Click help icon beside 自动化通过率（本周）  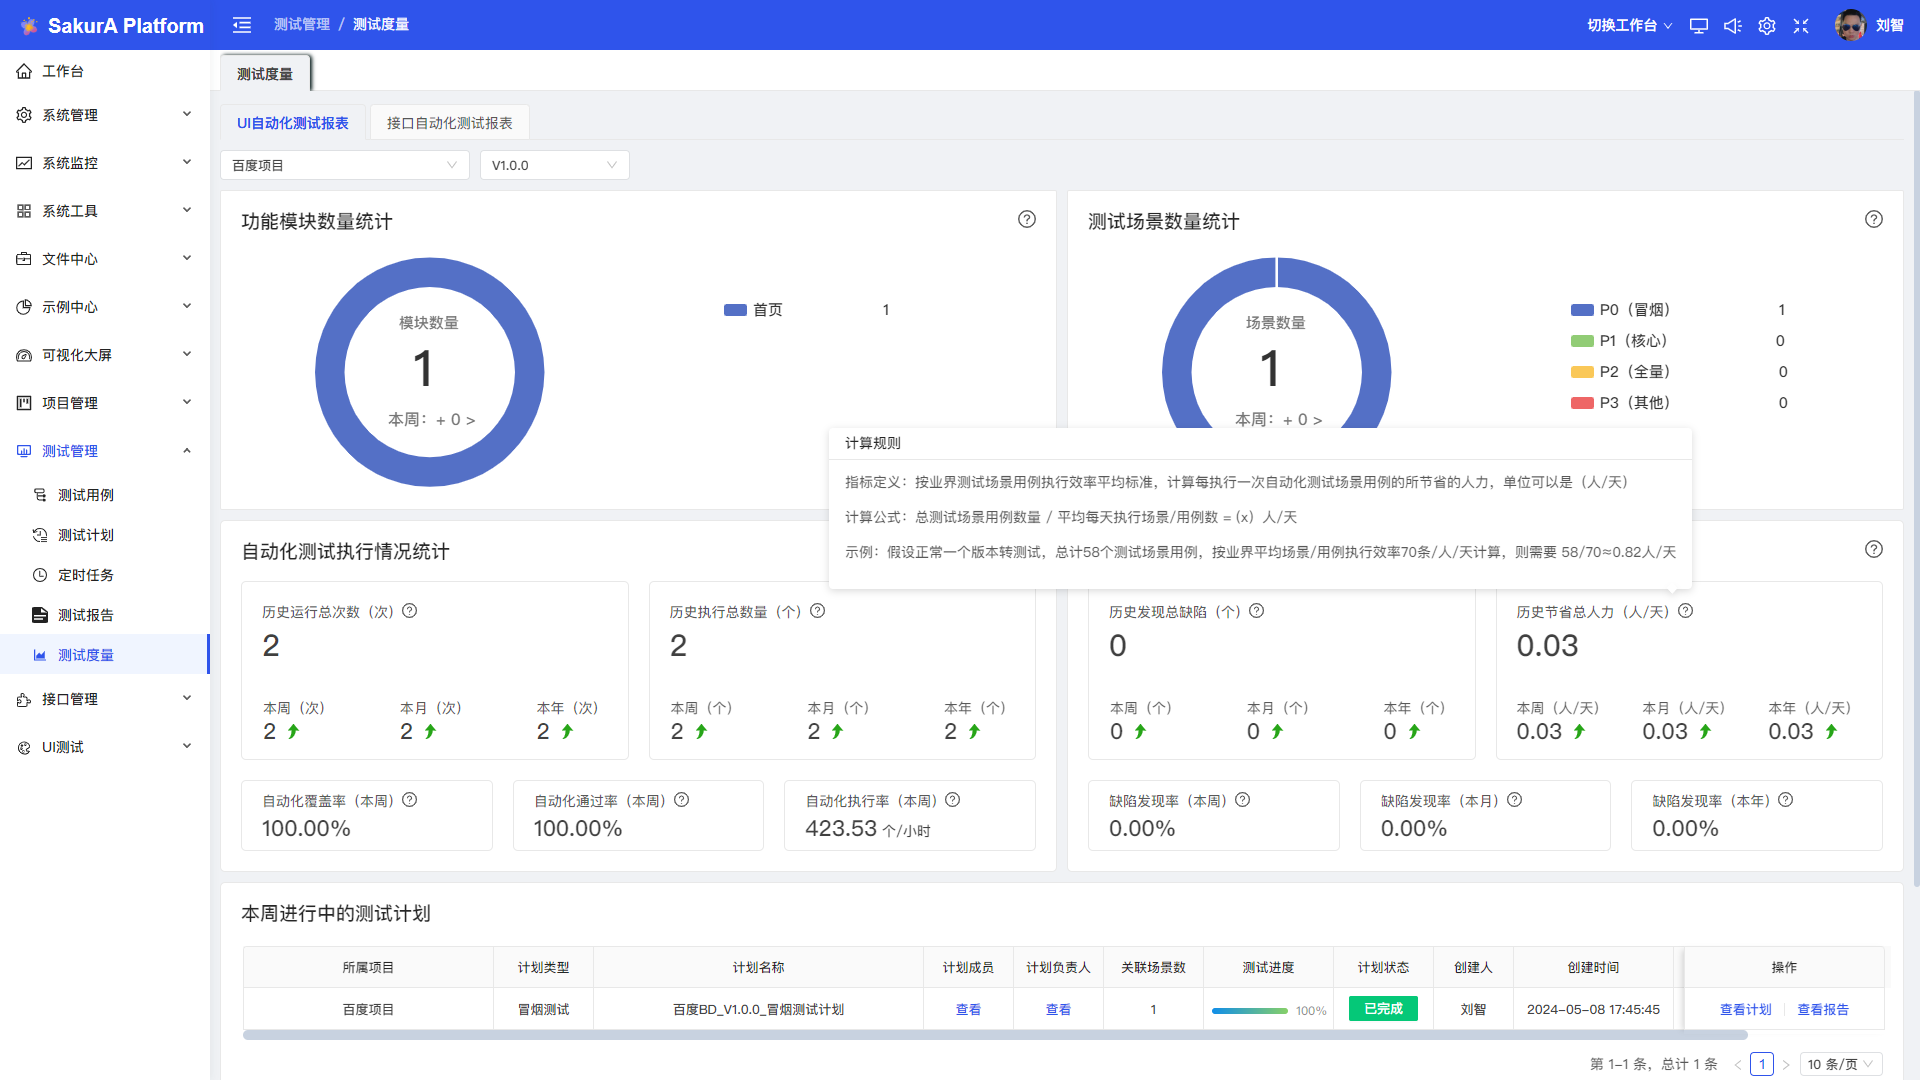[x=681, y=800]
